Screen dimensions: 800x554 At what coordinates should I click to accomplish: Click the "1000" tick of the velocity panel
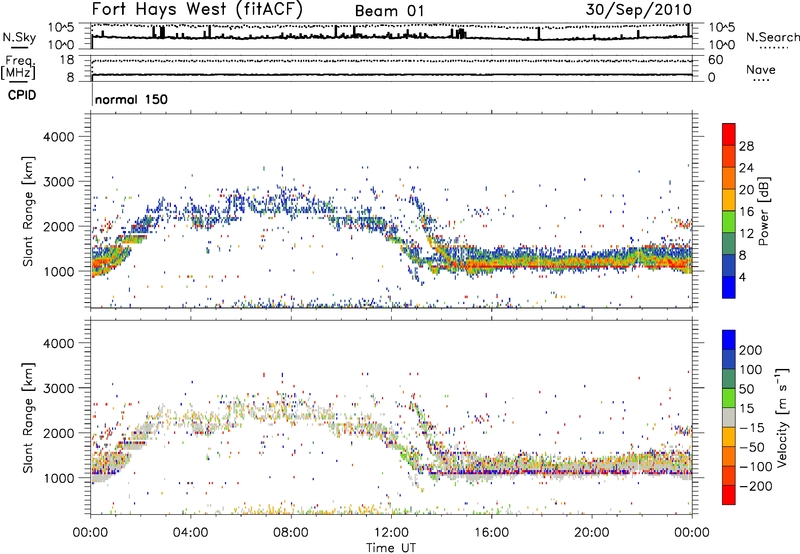pyautogui.click(x=58, y=478)
